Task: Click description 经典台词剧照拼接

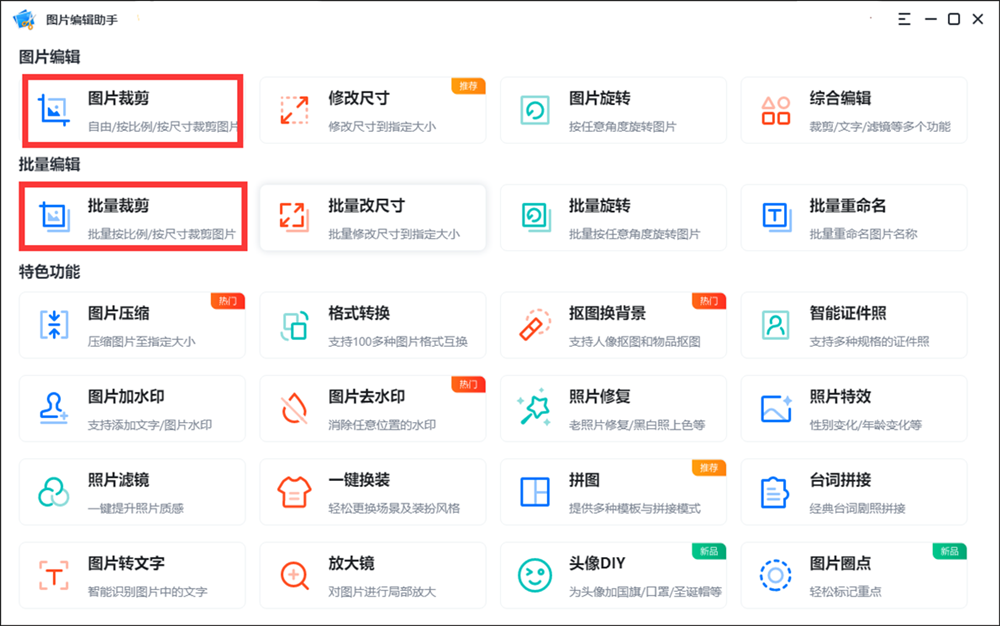Action: pos(858,509)
